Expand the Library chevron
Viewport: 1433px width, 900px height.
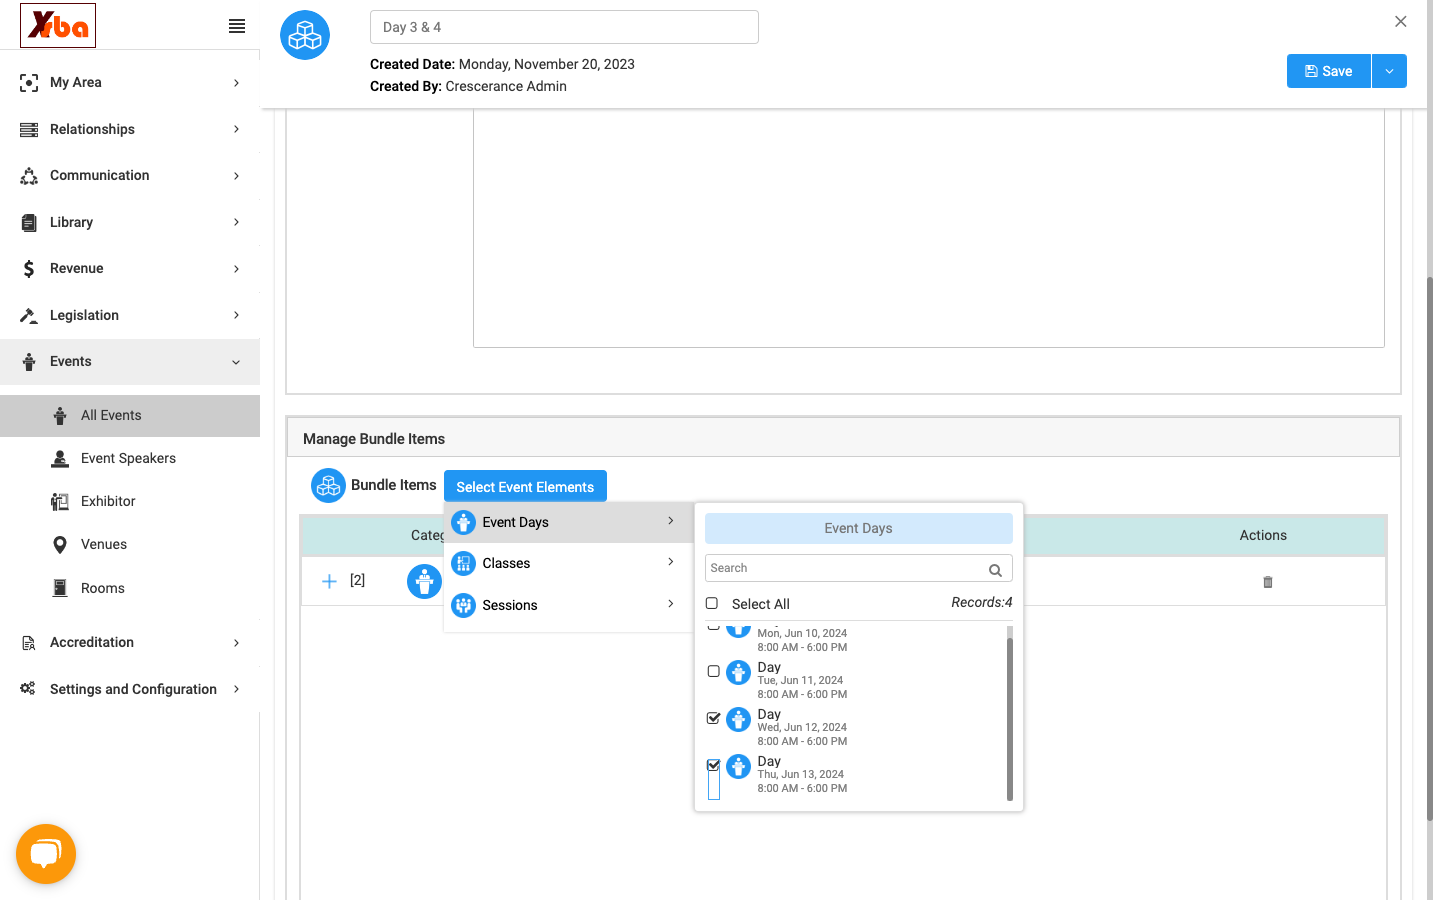[236, 222]
